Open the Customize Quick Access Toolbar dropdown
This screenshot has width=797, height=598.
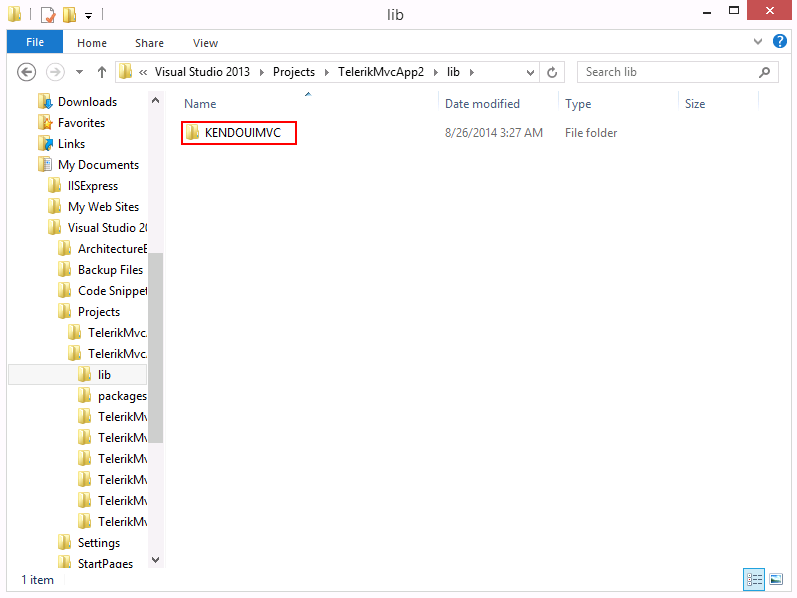(88, 16)
